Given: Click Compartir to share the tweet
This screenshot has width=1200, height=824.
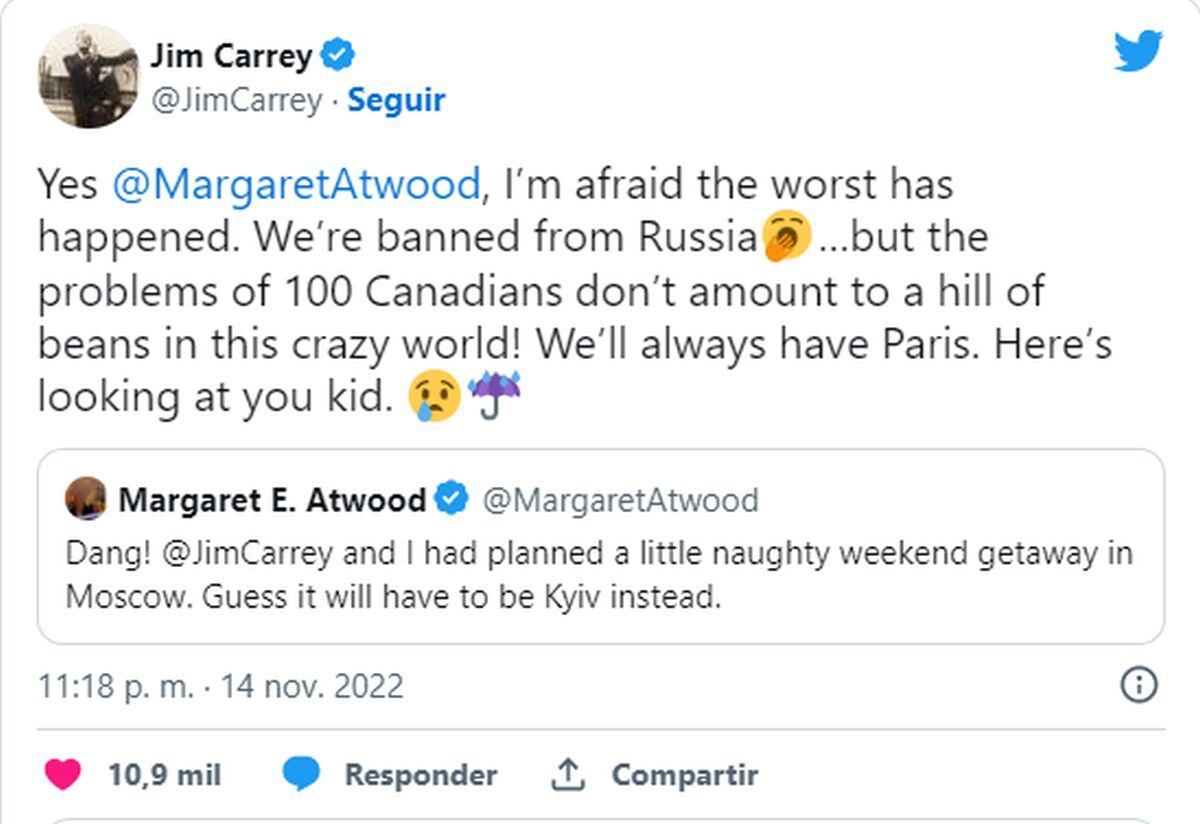Looking at the screenshot, I should tap(686, 773).
